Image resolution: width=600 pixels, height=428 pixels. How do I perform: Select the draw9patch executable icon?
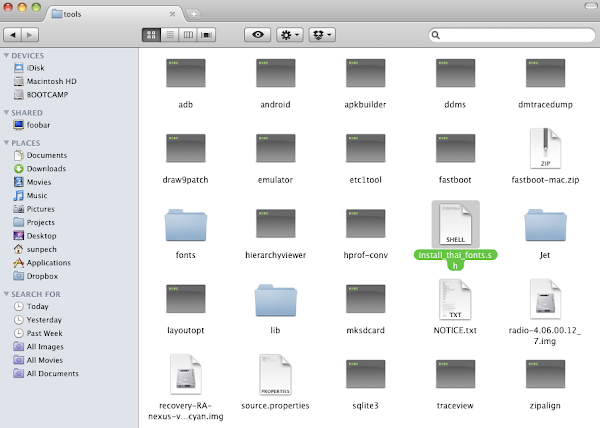coord(186,148)
